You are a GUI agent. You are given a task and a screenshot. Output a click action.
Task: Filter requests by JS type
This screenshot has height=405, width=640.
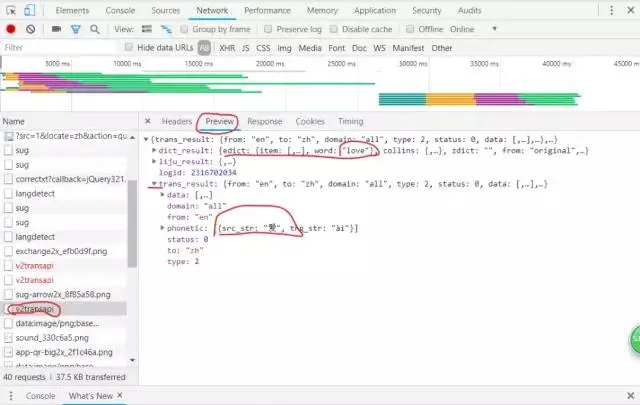[245, 48]
